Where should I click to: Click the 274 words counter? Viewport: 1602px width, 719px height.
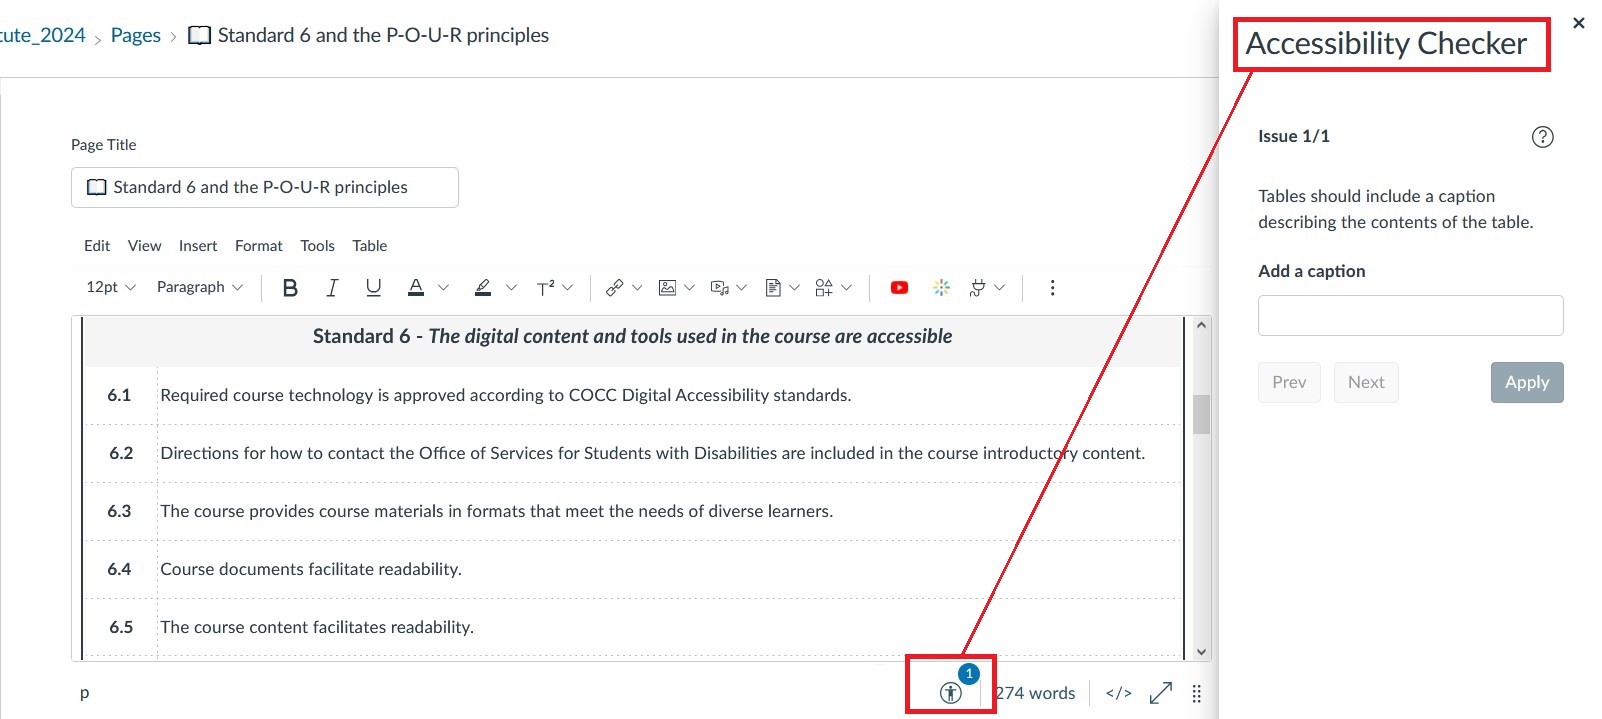pyautogui.click(x=1035, y=693)
